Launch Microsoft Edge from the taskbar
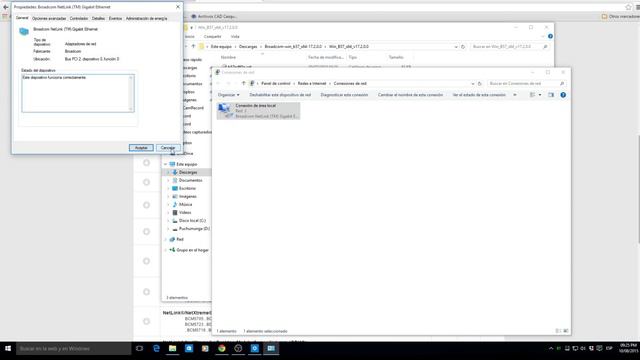This screenshot has height=360, width=640. 156,349
